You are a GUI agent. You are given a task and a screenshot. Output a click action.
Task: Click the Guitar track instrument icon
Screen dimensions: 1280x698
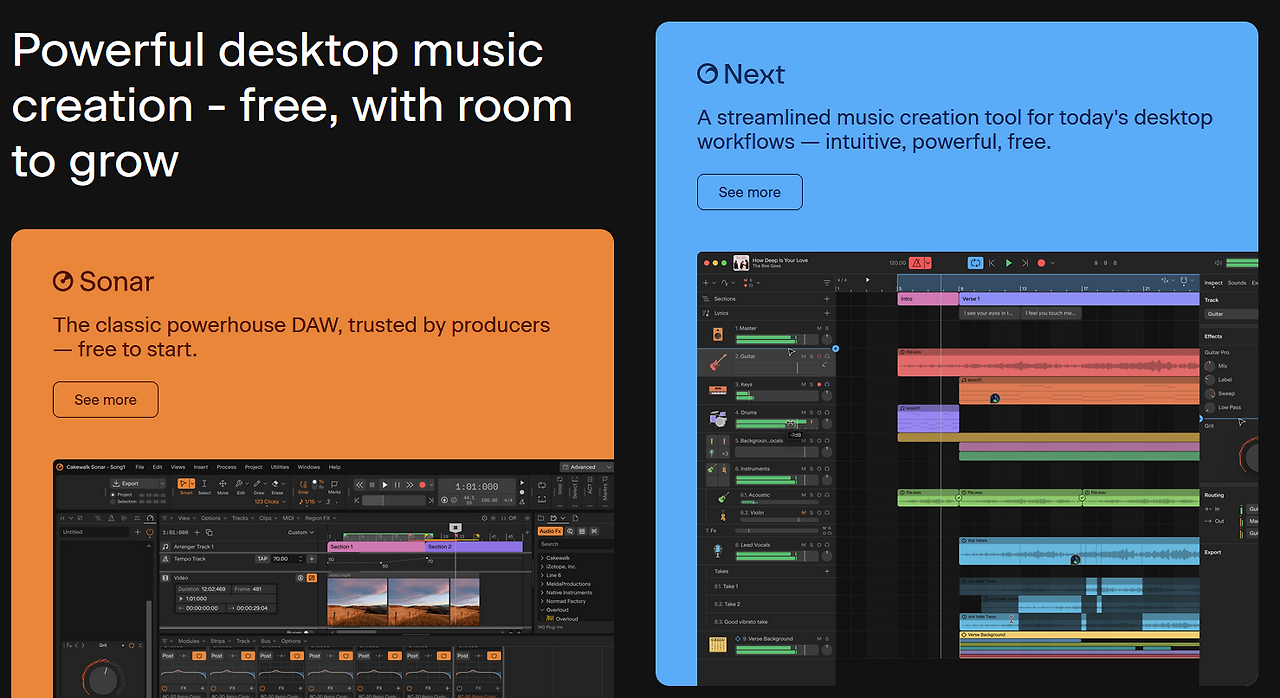(x=718, y=362)
